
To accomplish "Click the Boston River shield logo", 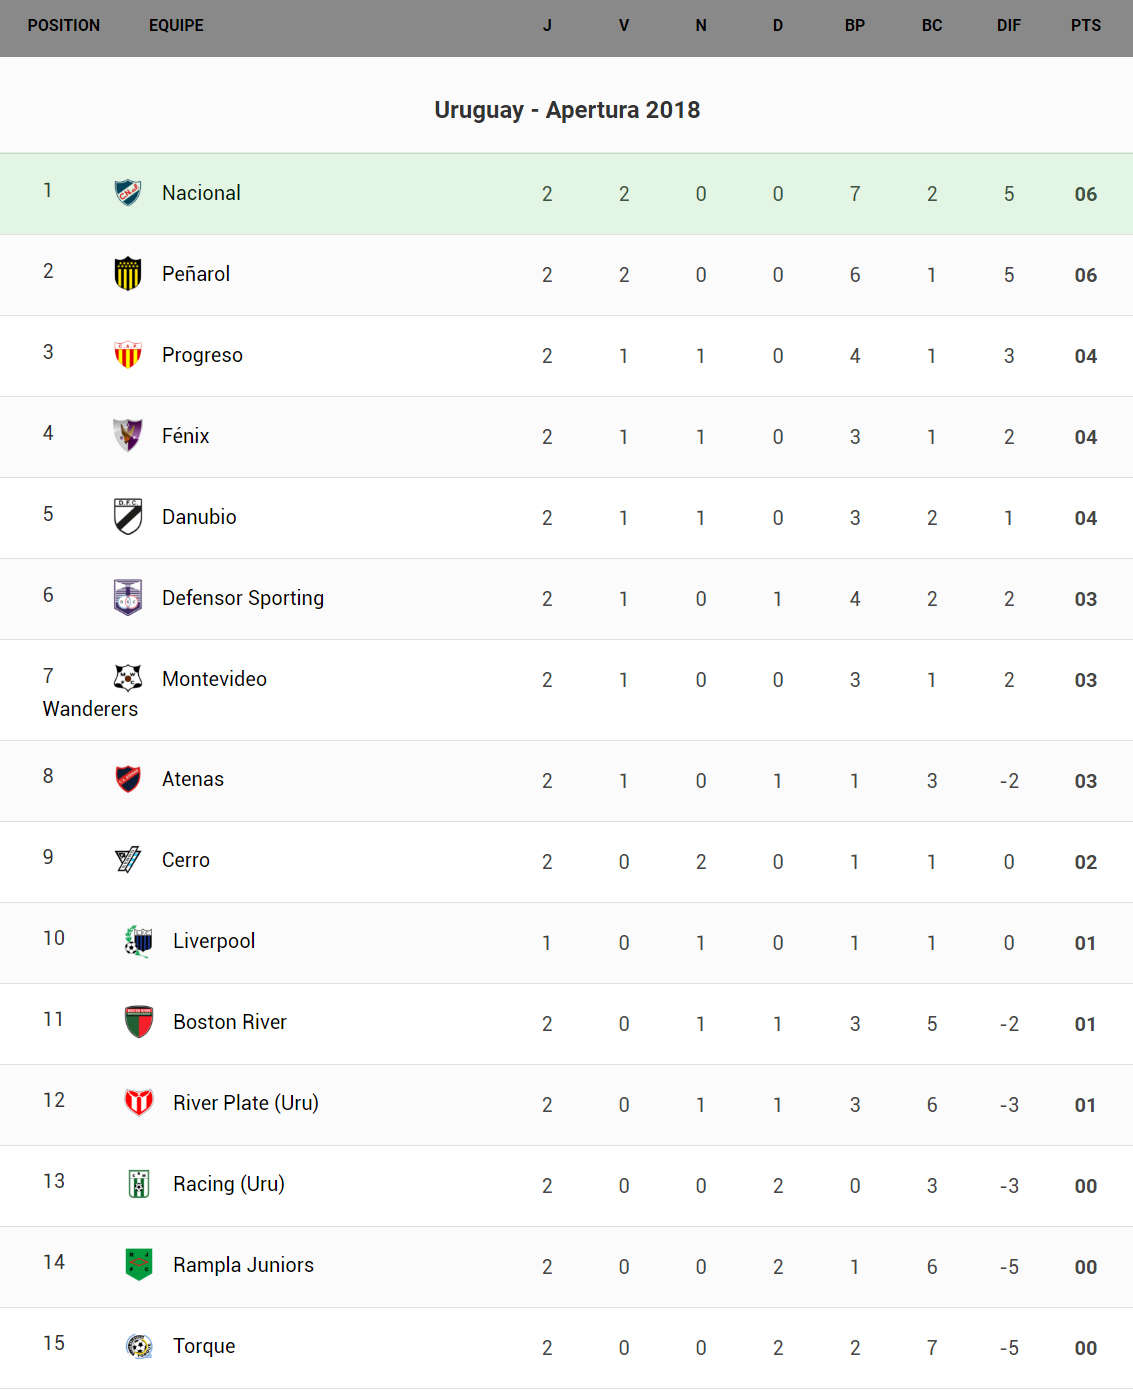I will [139, 1021].
